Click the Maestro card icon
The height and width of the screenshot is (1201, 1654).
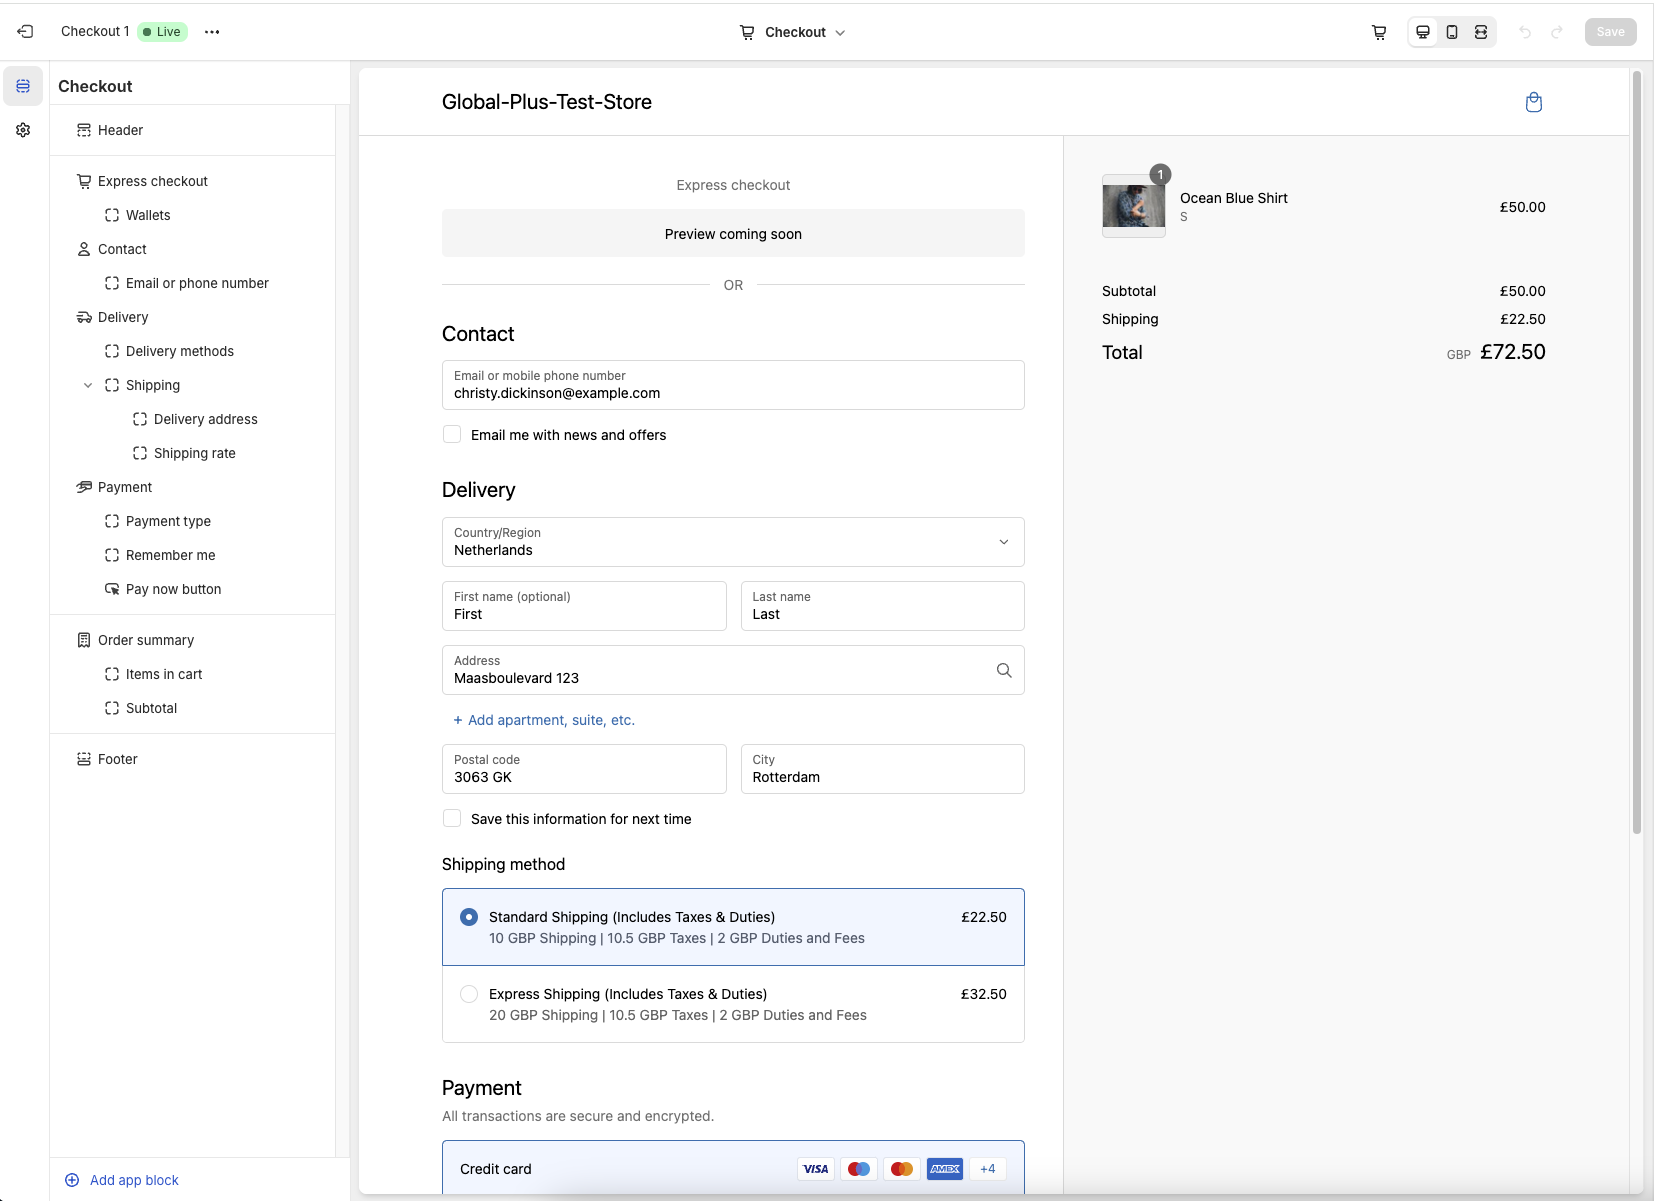click(x=859, y=1169)
